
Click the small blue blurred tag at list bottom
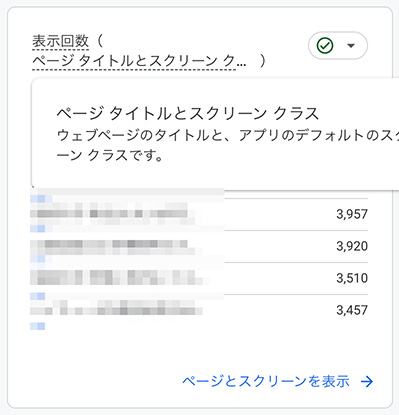coord(38,326)
